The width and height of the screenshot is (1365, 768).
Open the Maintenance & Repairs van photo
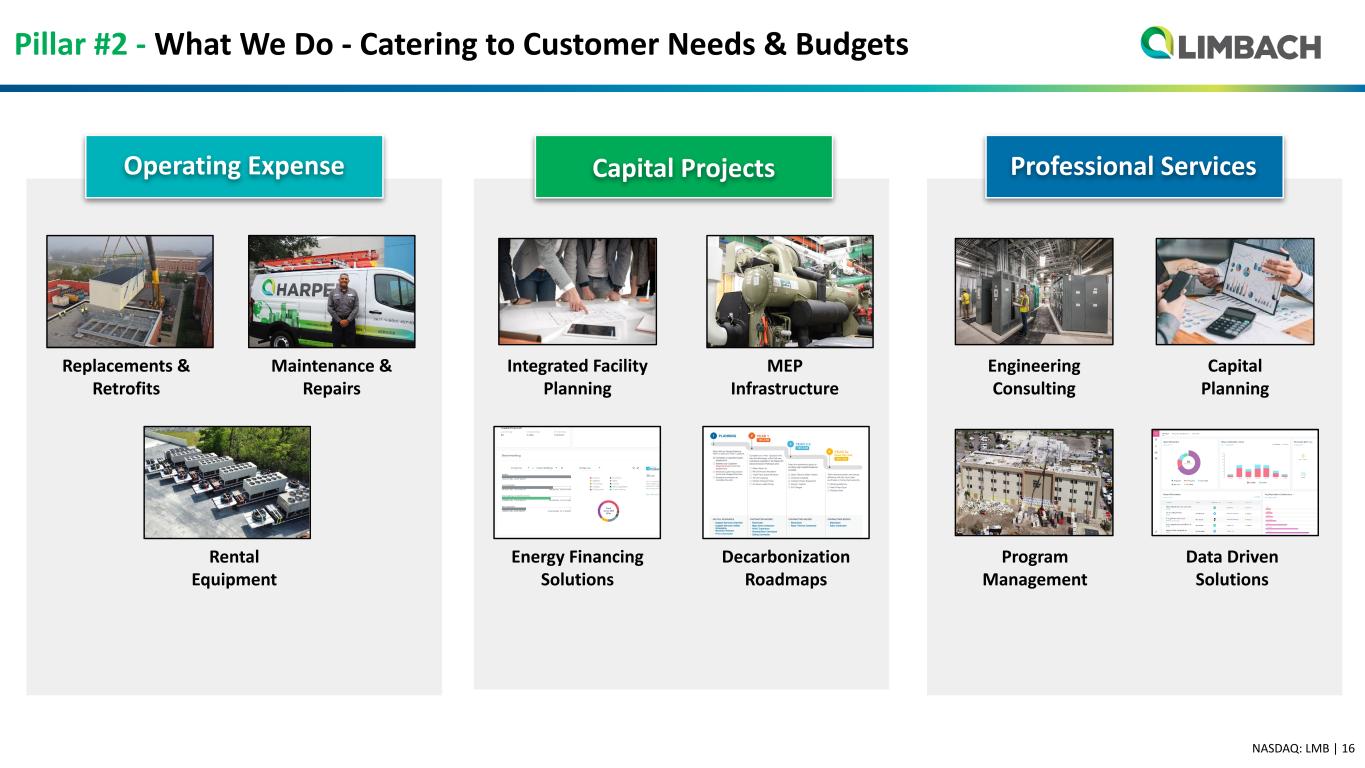point(331,291)
